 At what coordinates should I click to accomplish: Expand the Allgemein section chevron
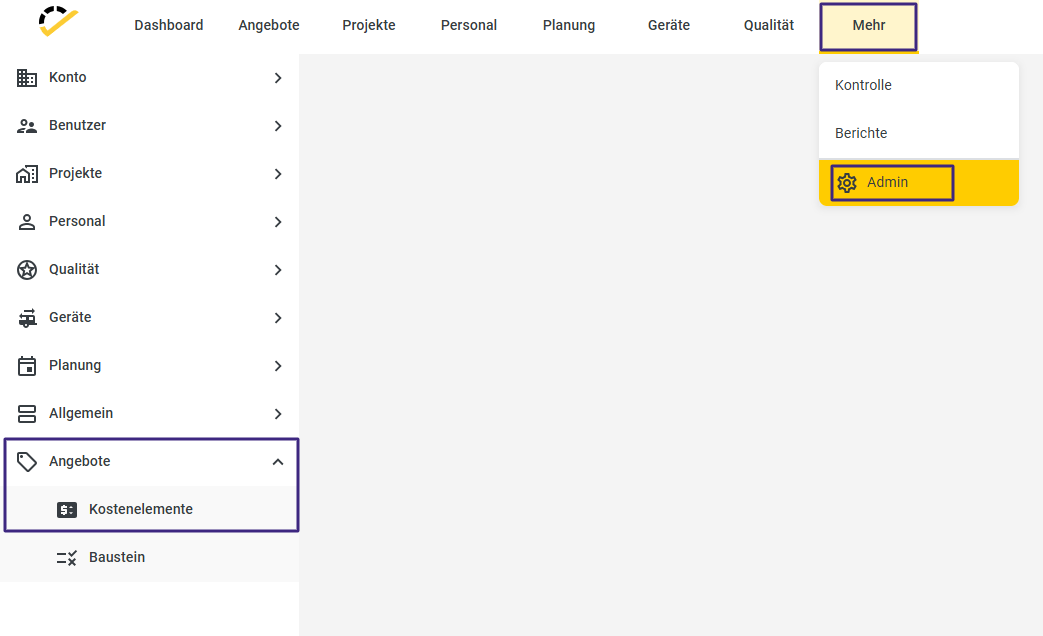coord(278,414)
